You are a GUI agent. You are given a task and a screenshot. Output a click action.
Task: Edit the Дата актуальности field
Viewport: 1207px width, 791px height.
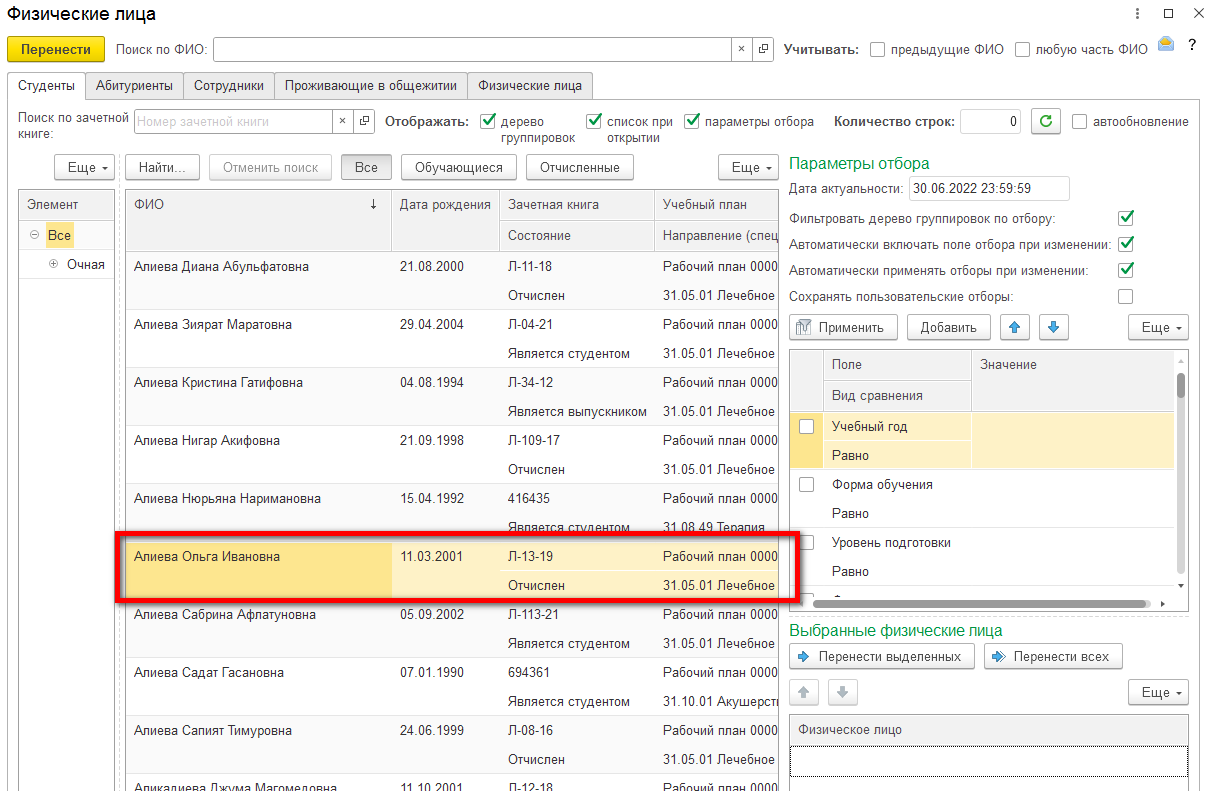click(x=989, y=188)
